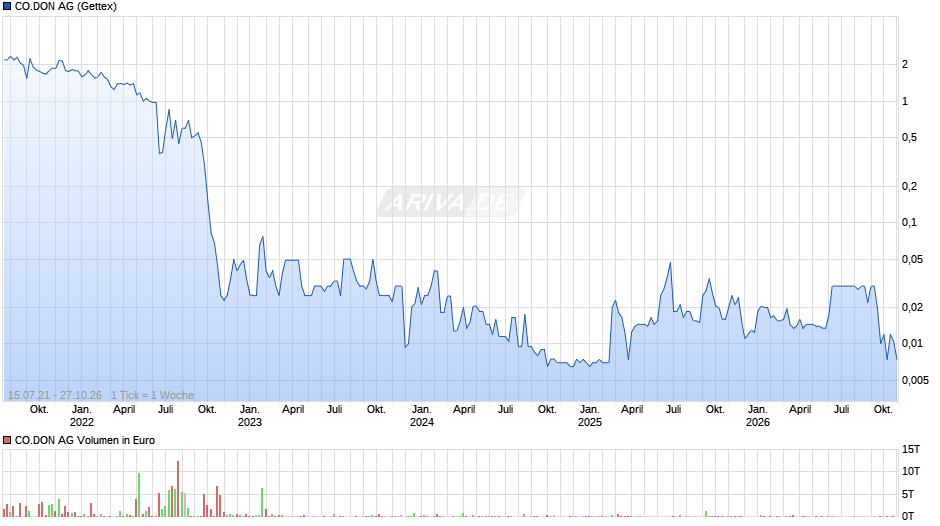Click the volume axis label '10T'

tap(911, 471)
